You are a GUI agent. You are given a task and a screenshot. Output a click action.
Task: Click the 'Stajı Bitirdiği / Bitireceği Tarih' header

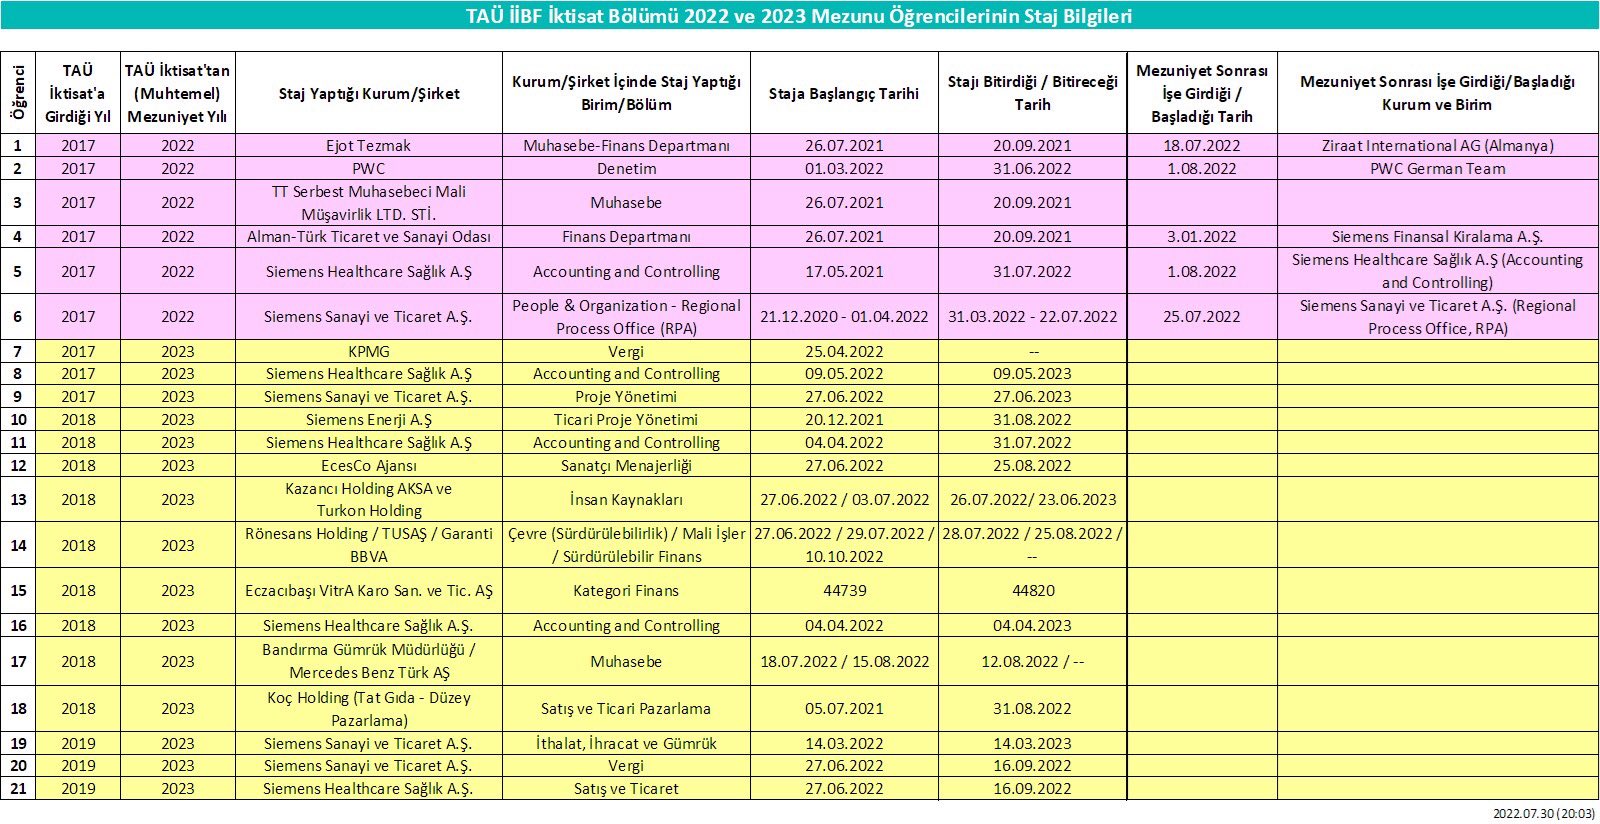coord(1032,93)
